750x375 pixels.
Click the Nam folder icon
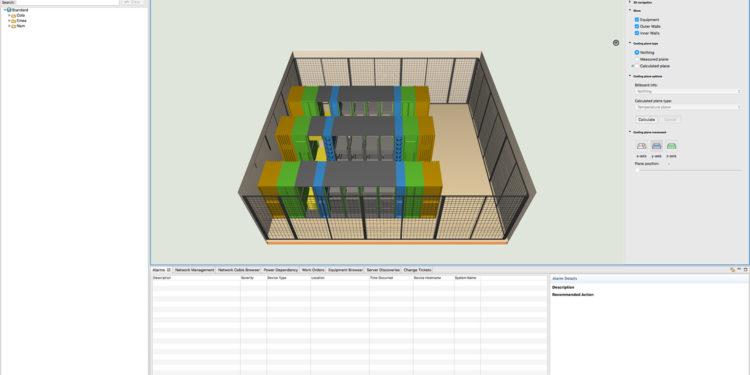pyautogui.click(x=14, y=26)
